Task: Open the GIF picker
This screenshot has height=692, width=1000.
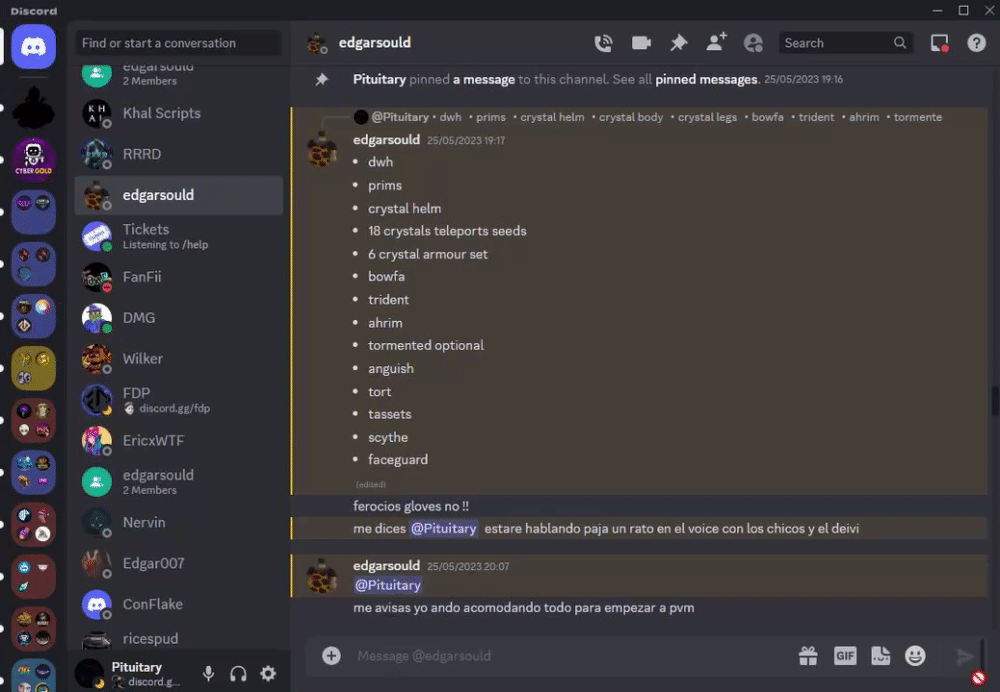Action: pyautogui.click(x=845, y=656)
